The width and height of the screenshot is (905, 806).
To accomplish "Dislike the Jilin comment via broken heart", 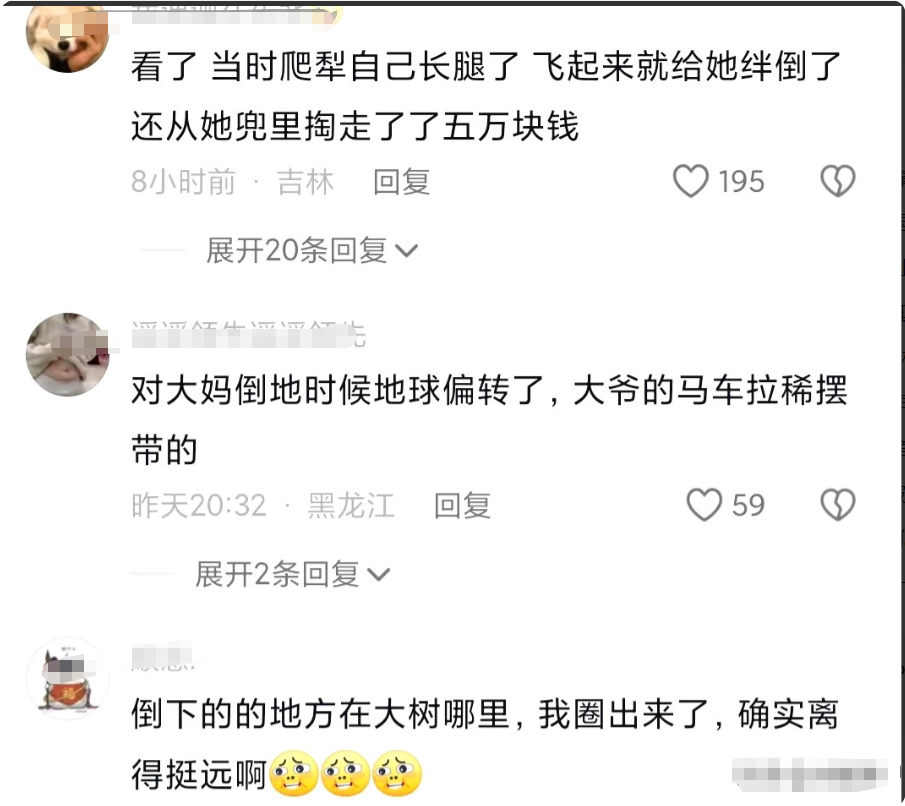I will pyautogui.click(x=837, y=181).
